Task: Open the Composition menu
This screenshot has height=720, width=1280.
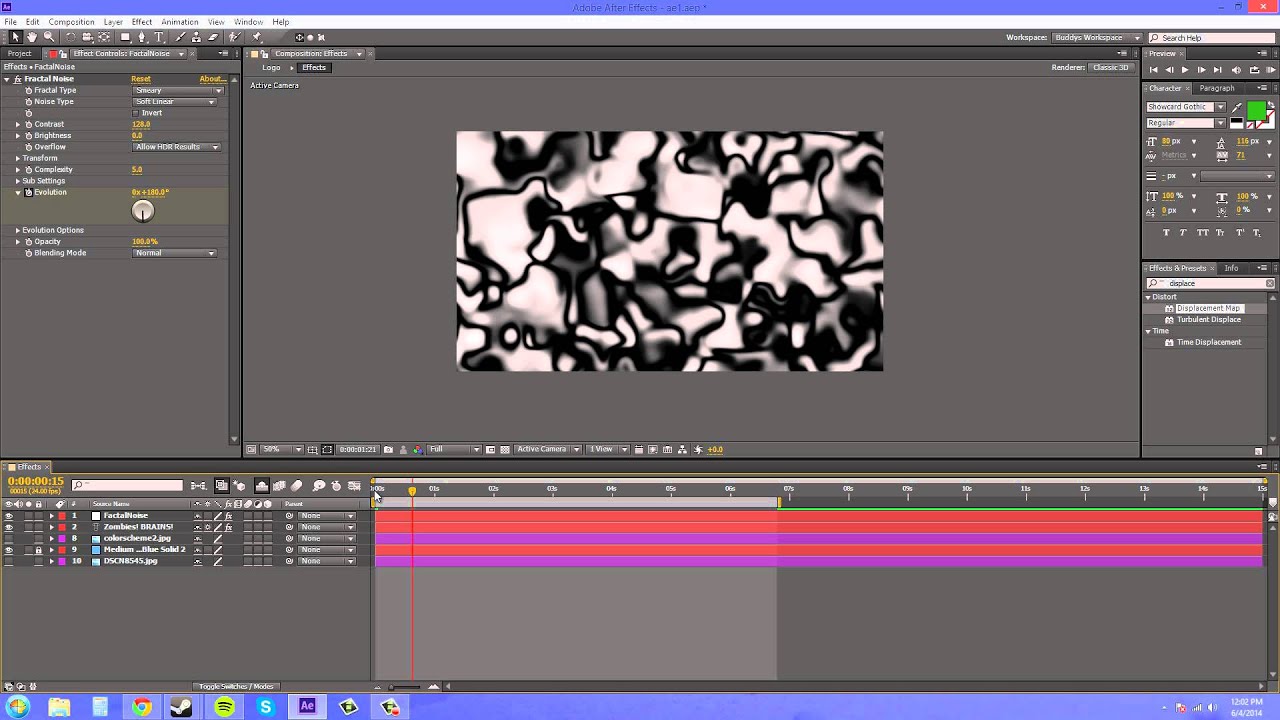Action: point(71,22)
